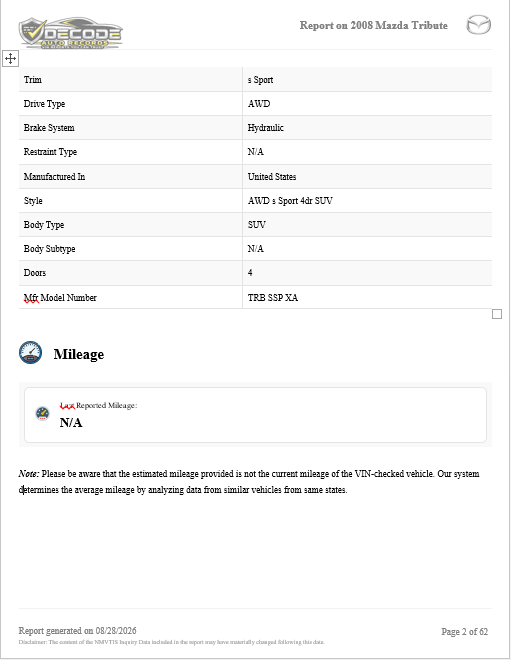511x660 pixels.
Task: Click the Report generated date in footer
Action: point(77,631)
